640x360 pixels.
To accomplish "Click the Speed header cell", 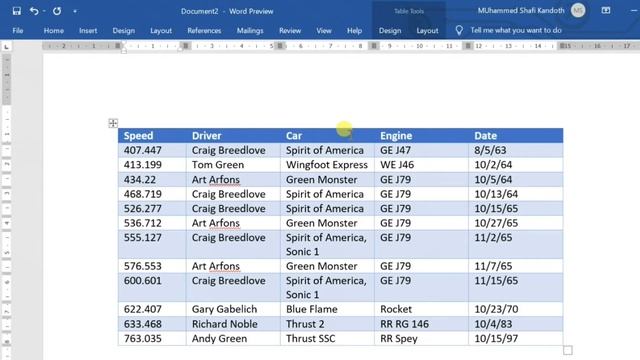I will click(152, 136).
